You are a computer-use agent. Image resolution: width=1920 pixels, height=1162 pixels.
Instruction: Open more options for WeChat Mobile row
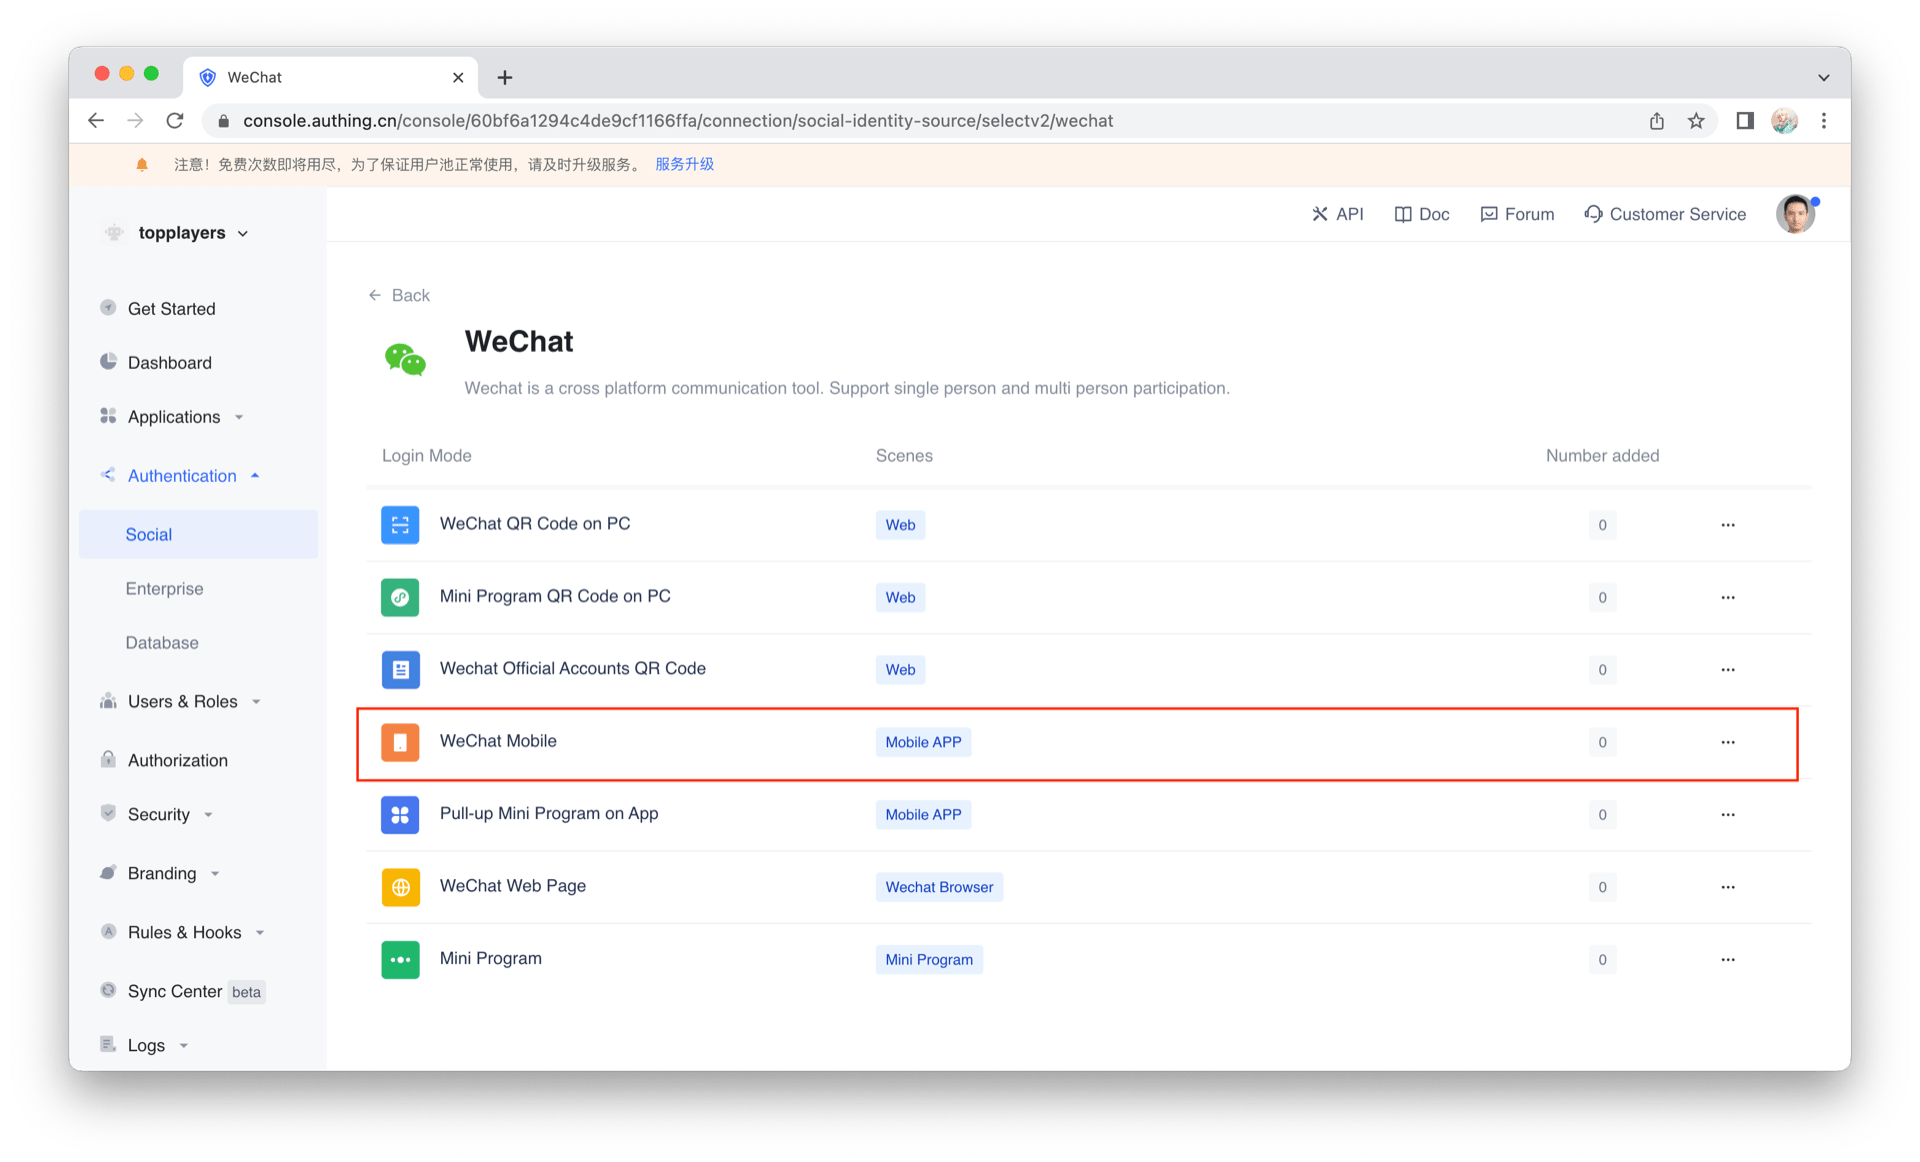click(1727, 742)
